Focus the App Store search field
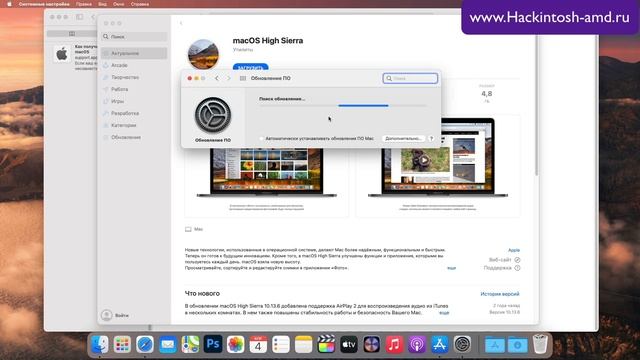 [x=134, y=37]
